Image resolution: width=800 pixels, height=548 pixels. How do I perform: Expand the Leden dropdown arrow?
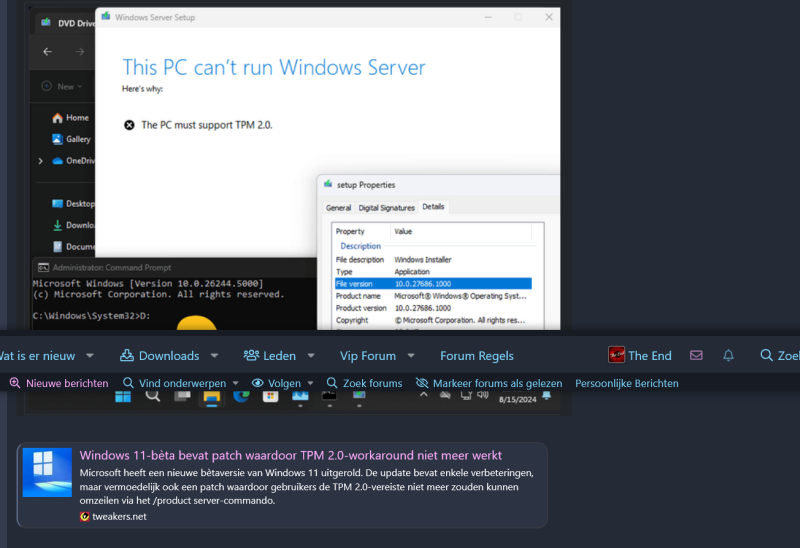tap(311, 356)
